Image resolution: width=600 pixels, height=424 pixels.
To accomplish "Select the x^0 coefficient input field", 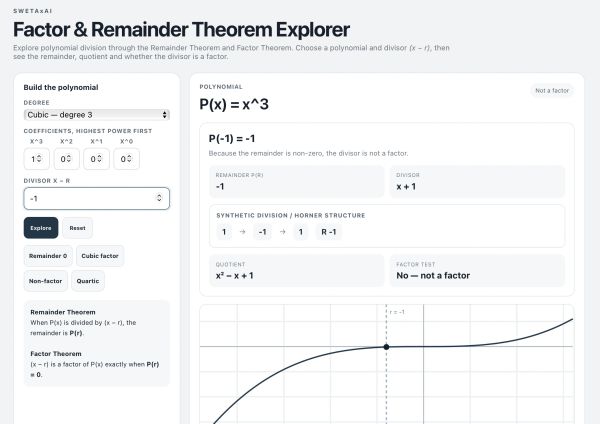I will pos(127,159).
